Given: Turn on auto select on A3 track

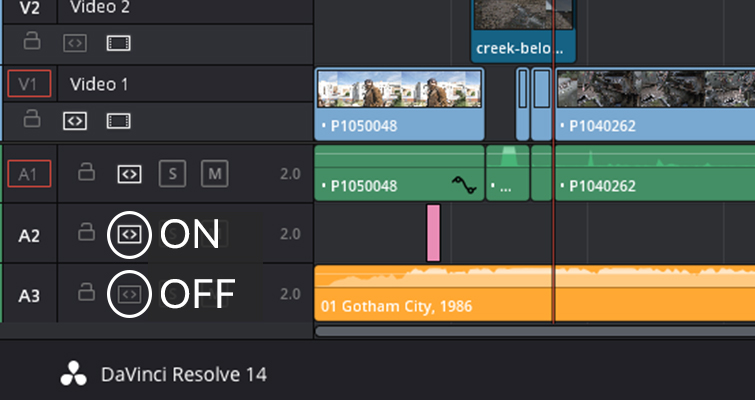Looking at the screenshot, I should coord(129,294).
